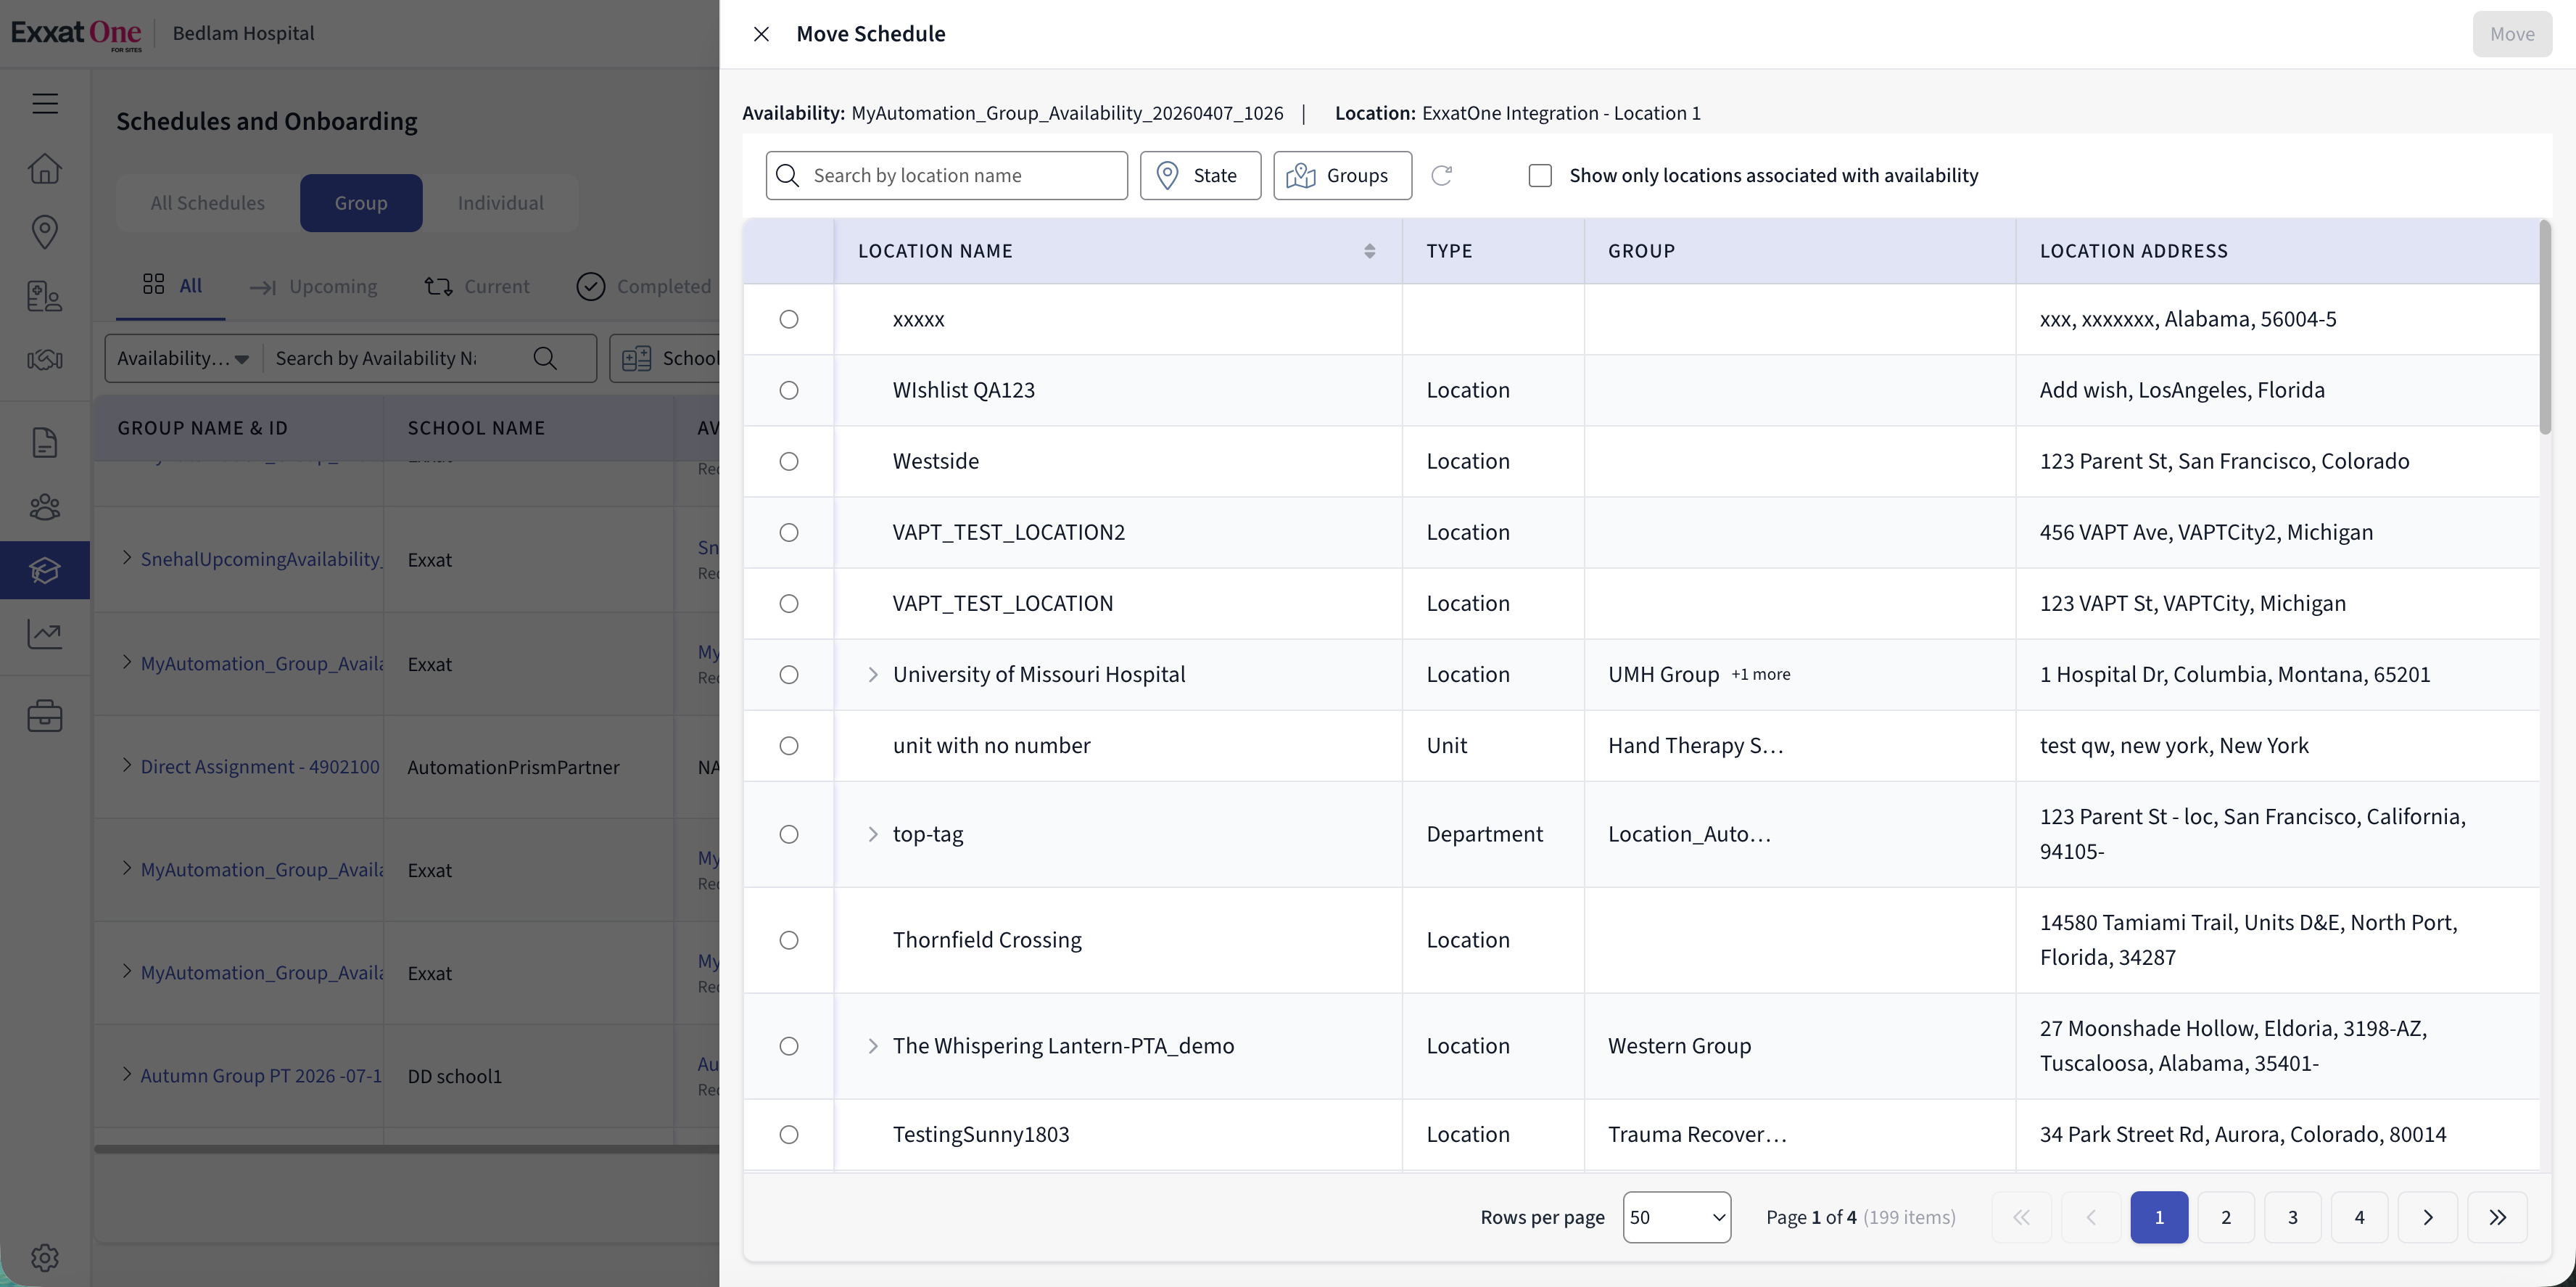The width and height of the screenshot is (2576, 1287).
Task: Choose VAPT_TEST_LOCATION2 radio button
Action: pyautogui.click(x=789, y=532)
